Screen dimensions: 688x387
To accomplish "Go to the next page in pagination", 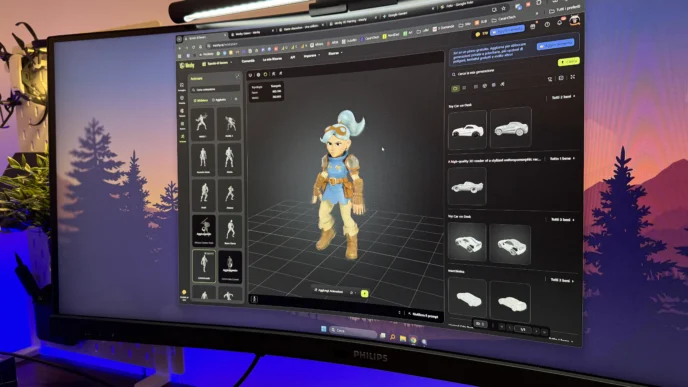I will (x=536, y=330).
